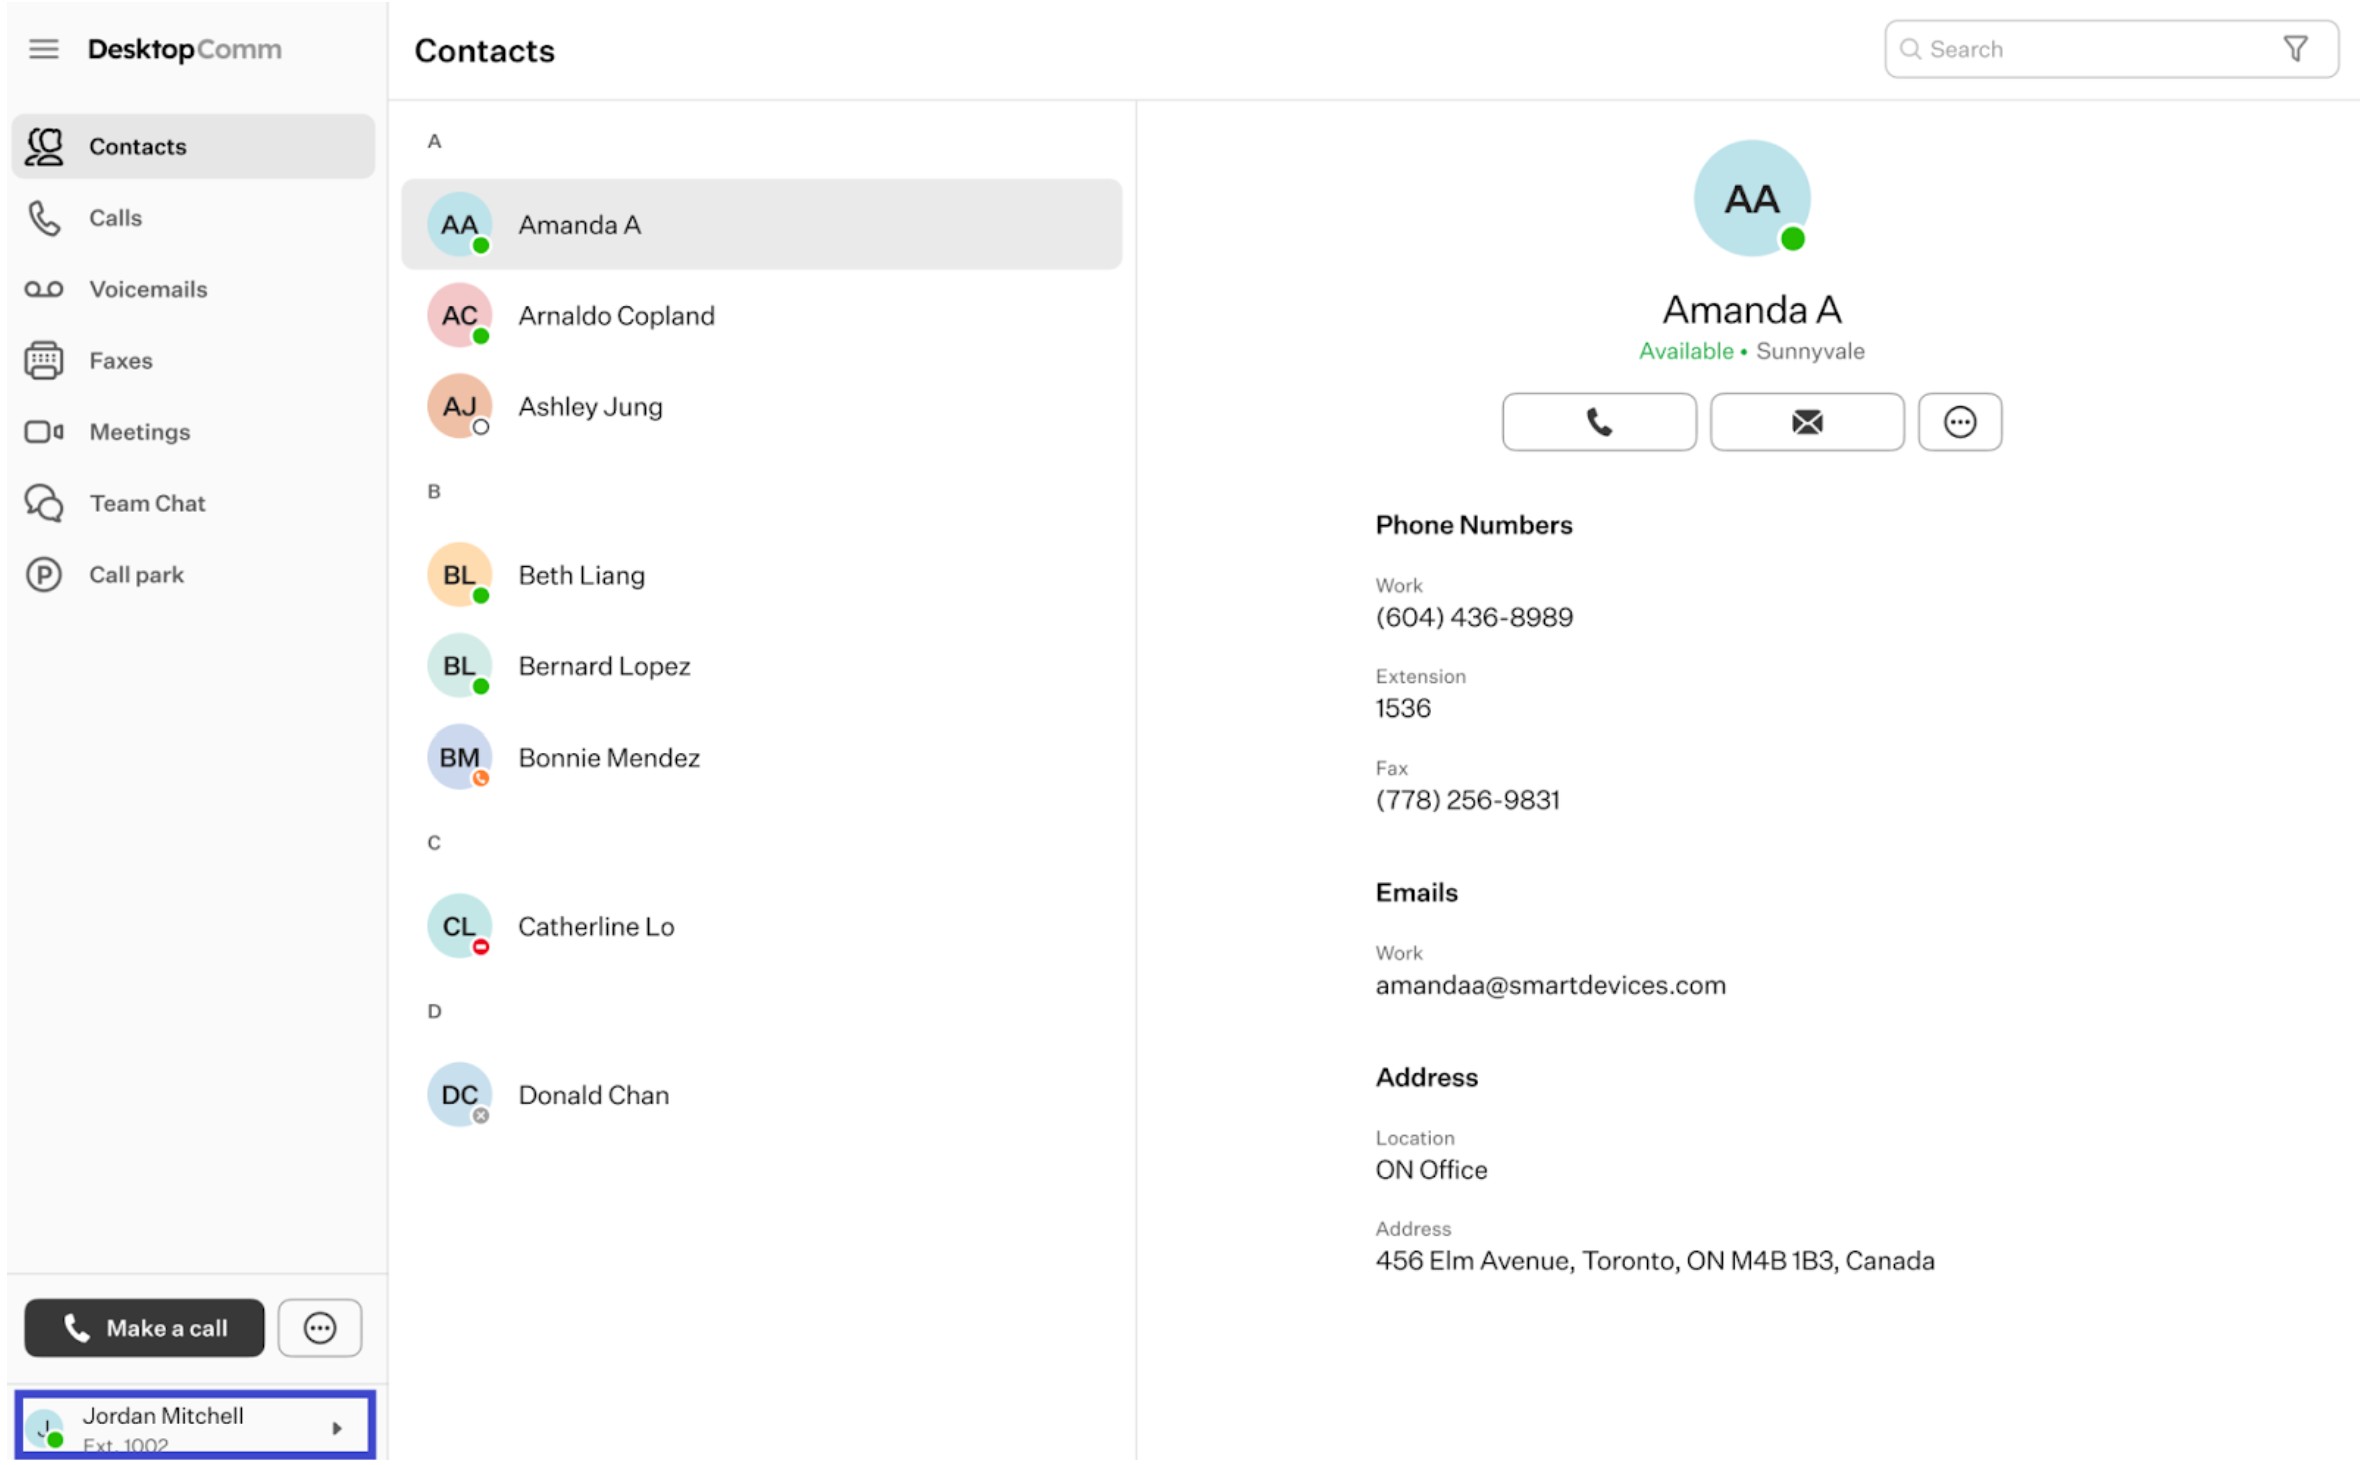Switch to Meetings section
2360x1465 pixels.
[193, 432]
